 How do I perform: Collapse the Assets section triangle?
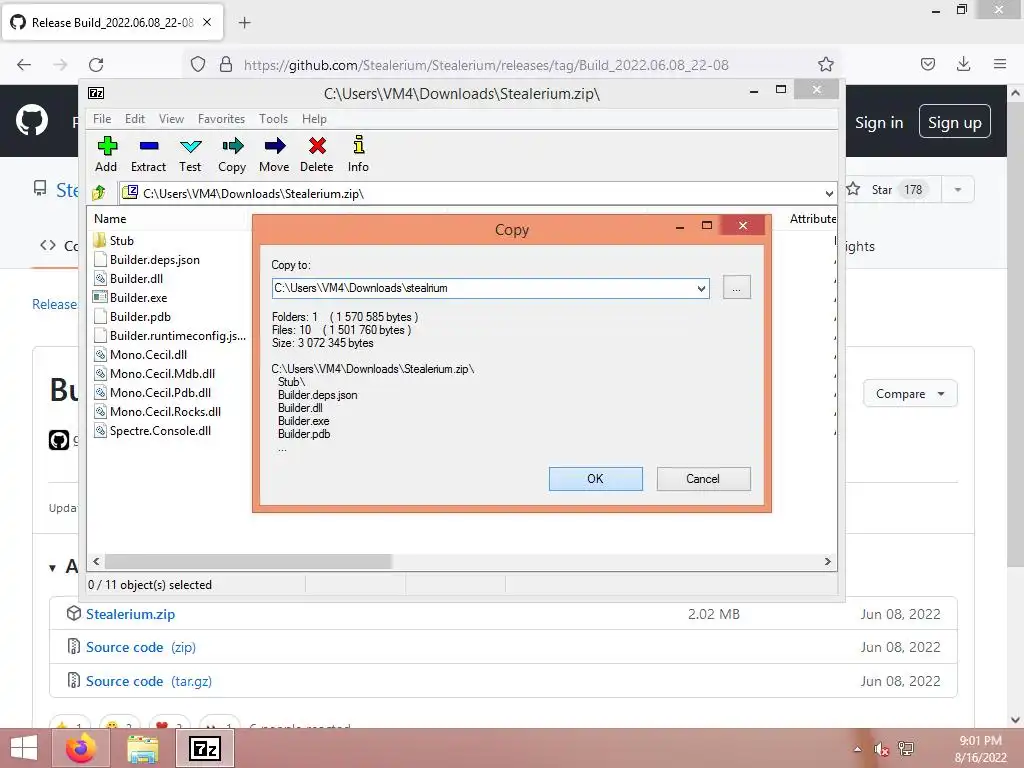(52, 568)
